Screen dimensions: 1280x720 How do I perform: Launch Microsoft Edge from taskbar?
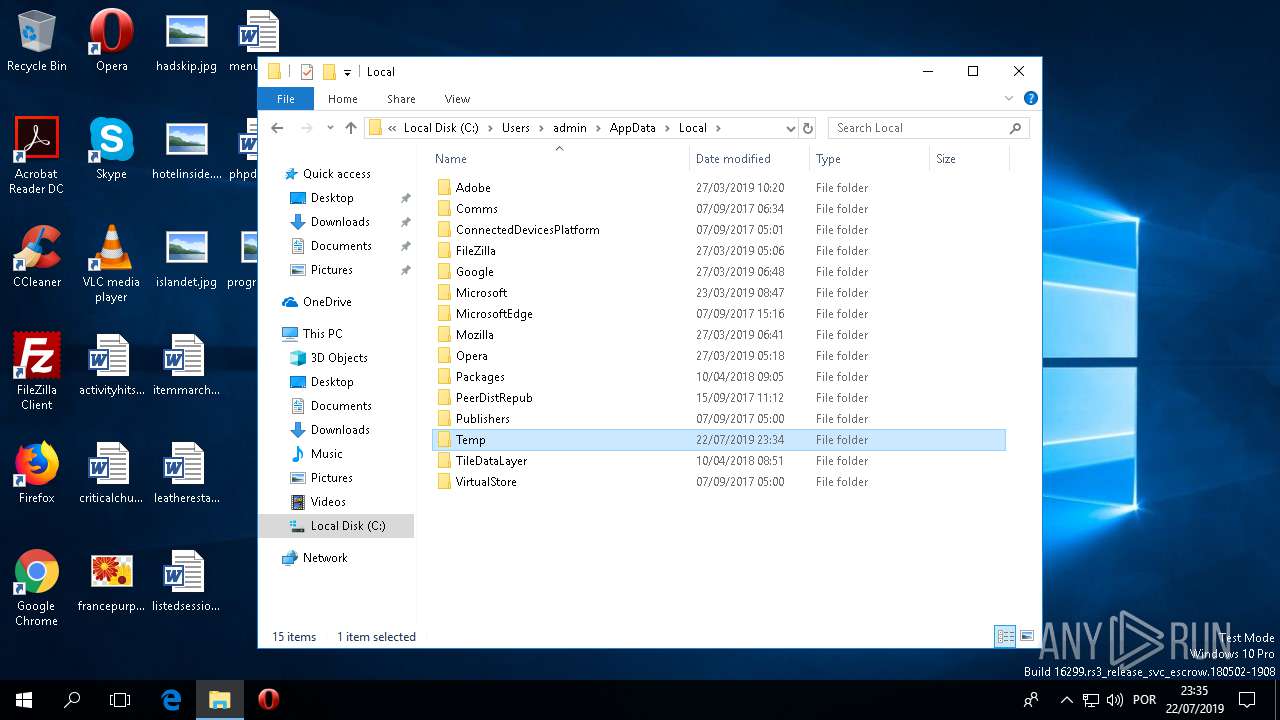(171, 700)
